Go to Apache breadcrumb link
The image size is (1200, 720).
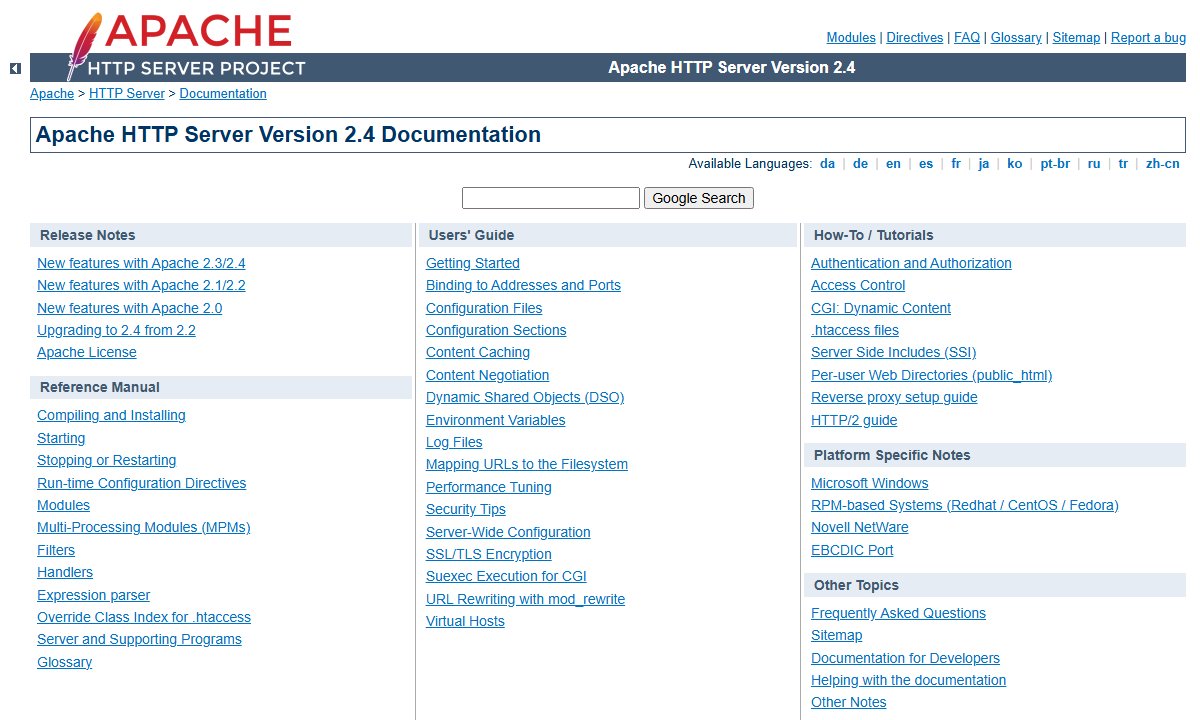point(52,94)
